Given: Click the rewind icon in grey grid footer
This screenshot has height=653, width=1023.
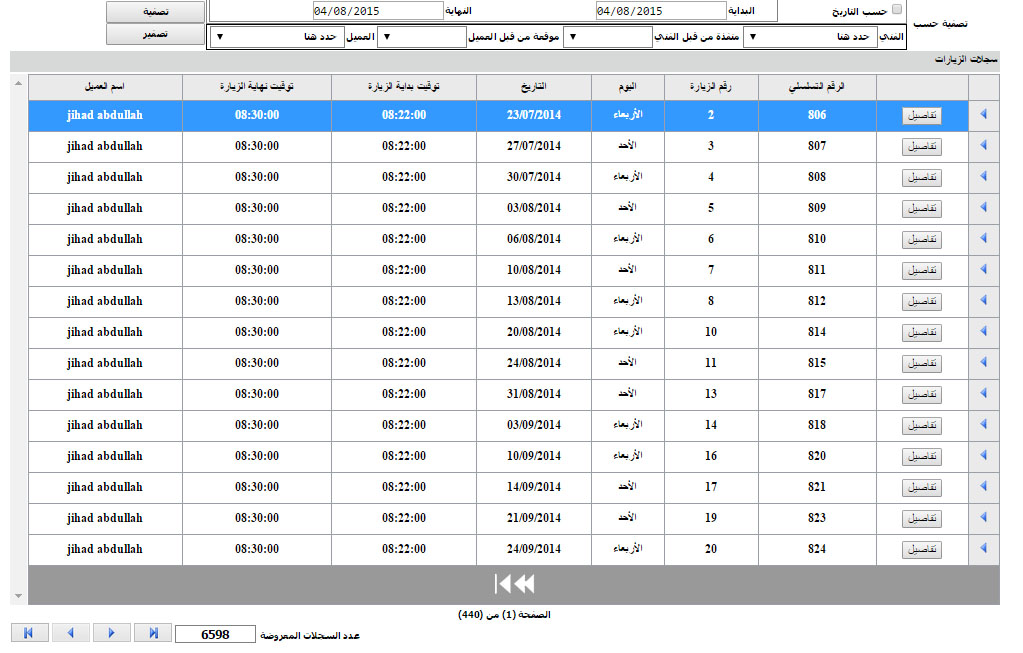Looking at the screenshot, I should tap(514, 584).
